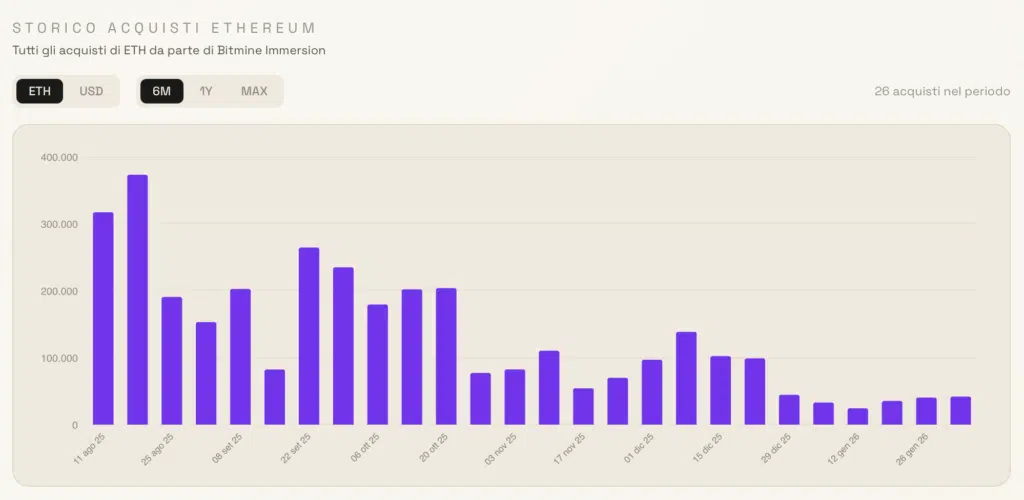The height and width of the screenshot is (500, 1024).
Task: Click the bar for 06 ott 25
Action: (x=377, y=364)
